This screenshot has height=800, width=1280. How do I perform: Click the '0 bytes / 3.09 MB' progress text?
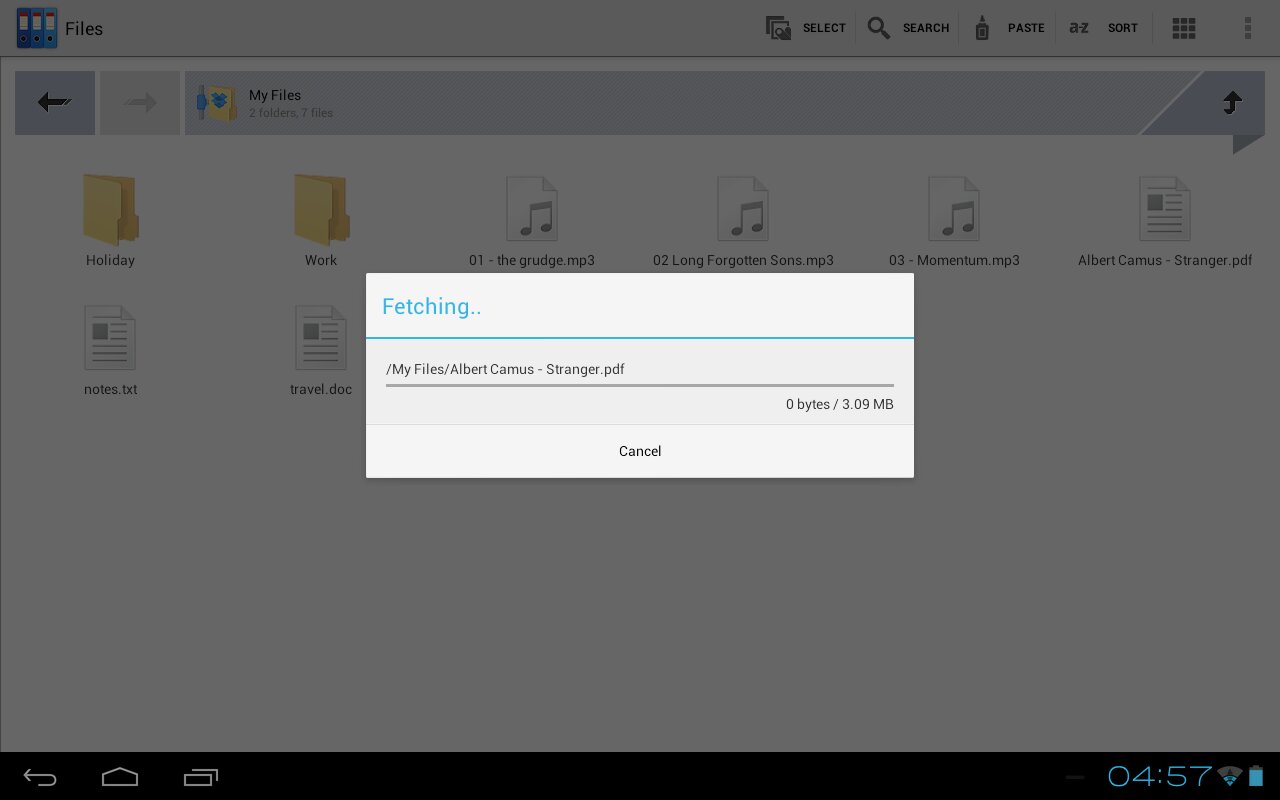coord(840,404)
